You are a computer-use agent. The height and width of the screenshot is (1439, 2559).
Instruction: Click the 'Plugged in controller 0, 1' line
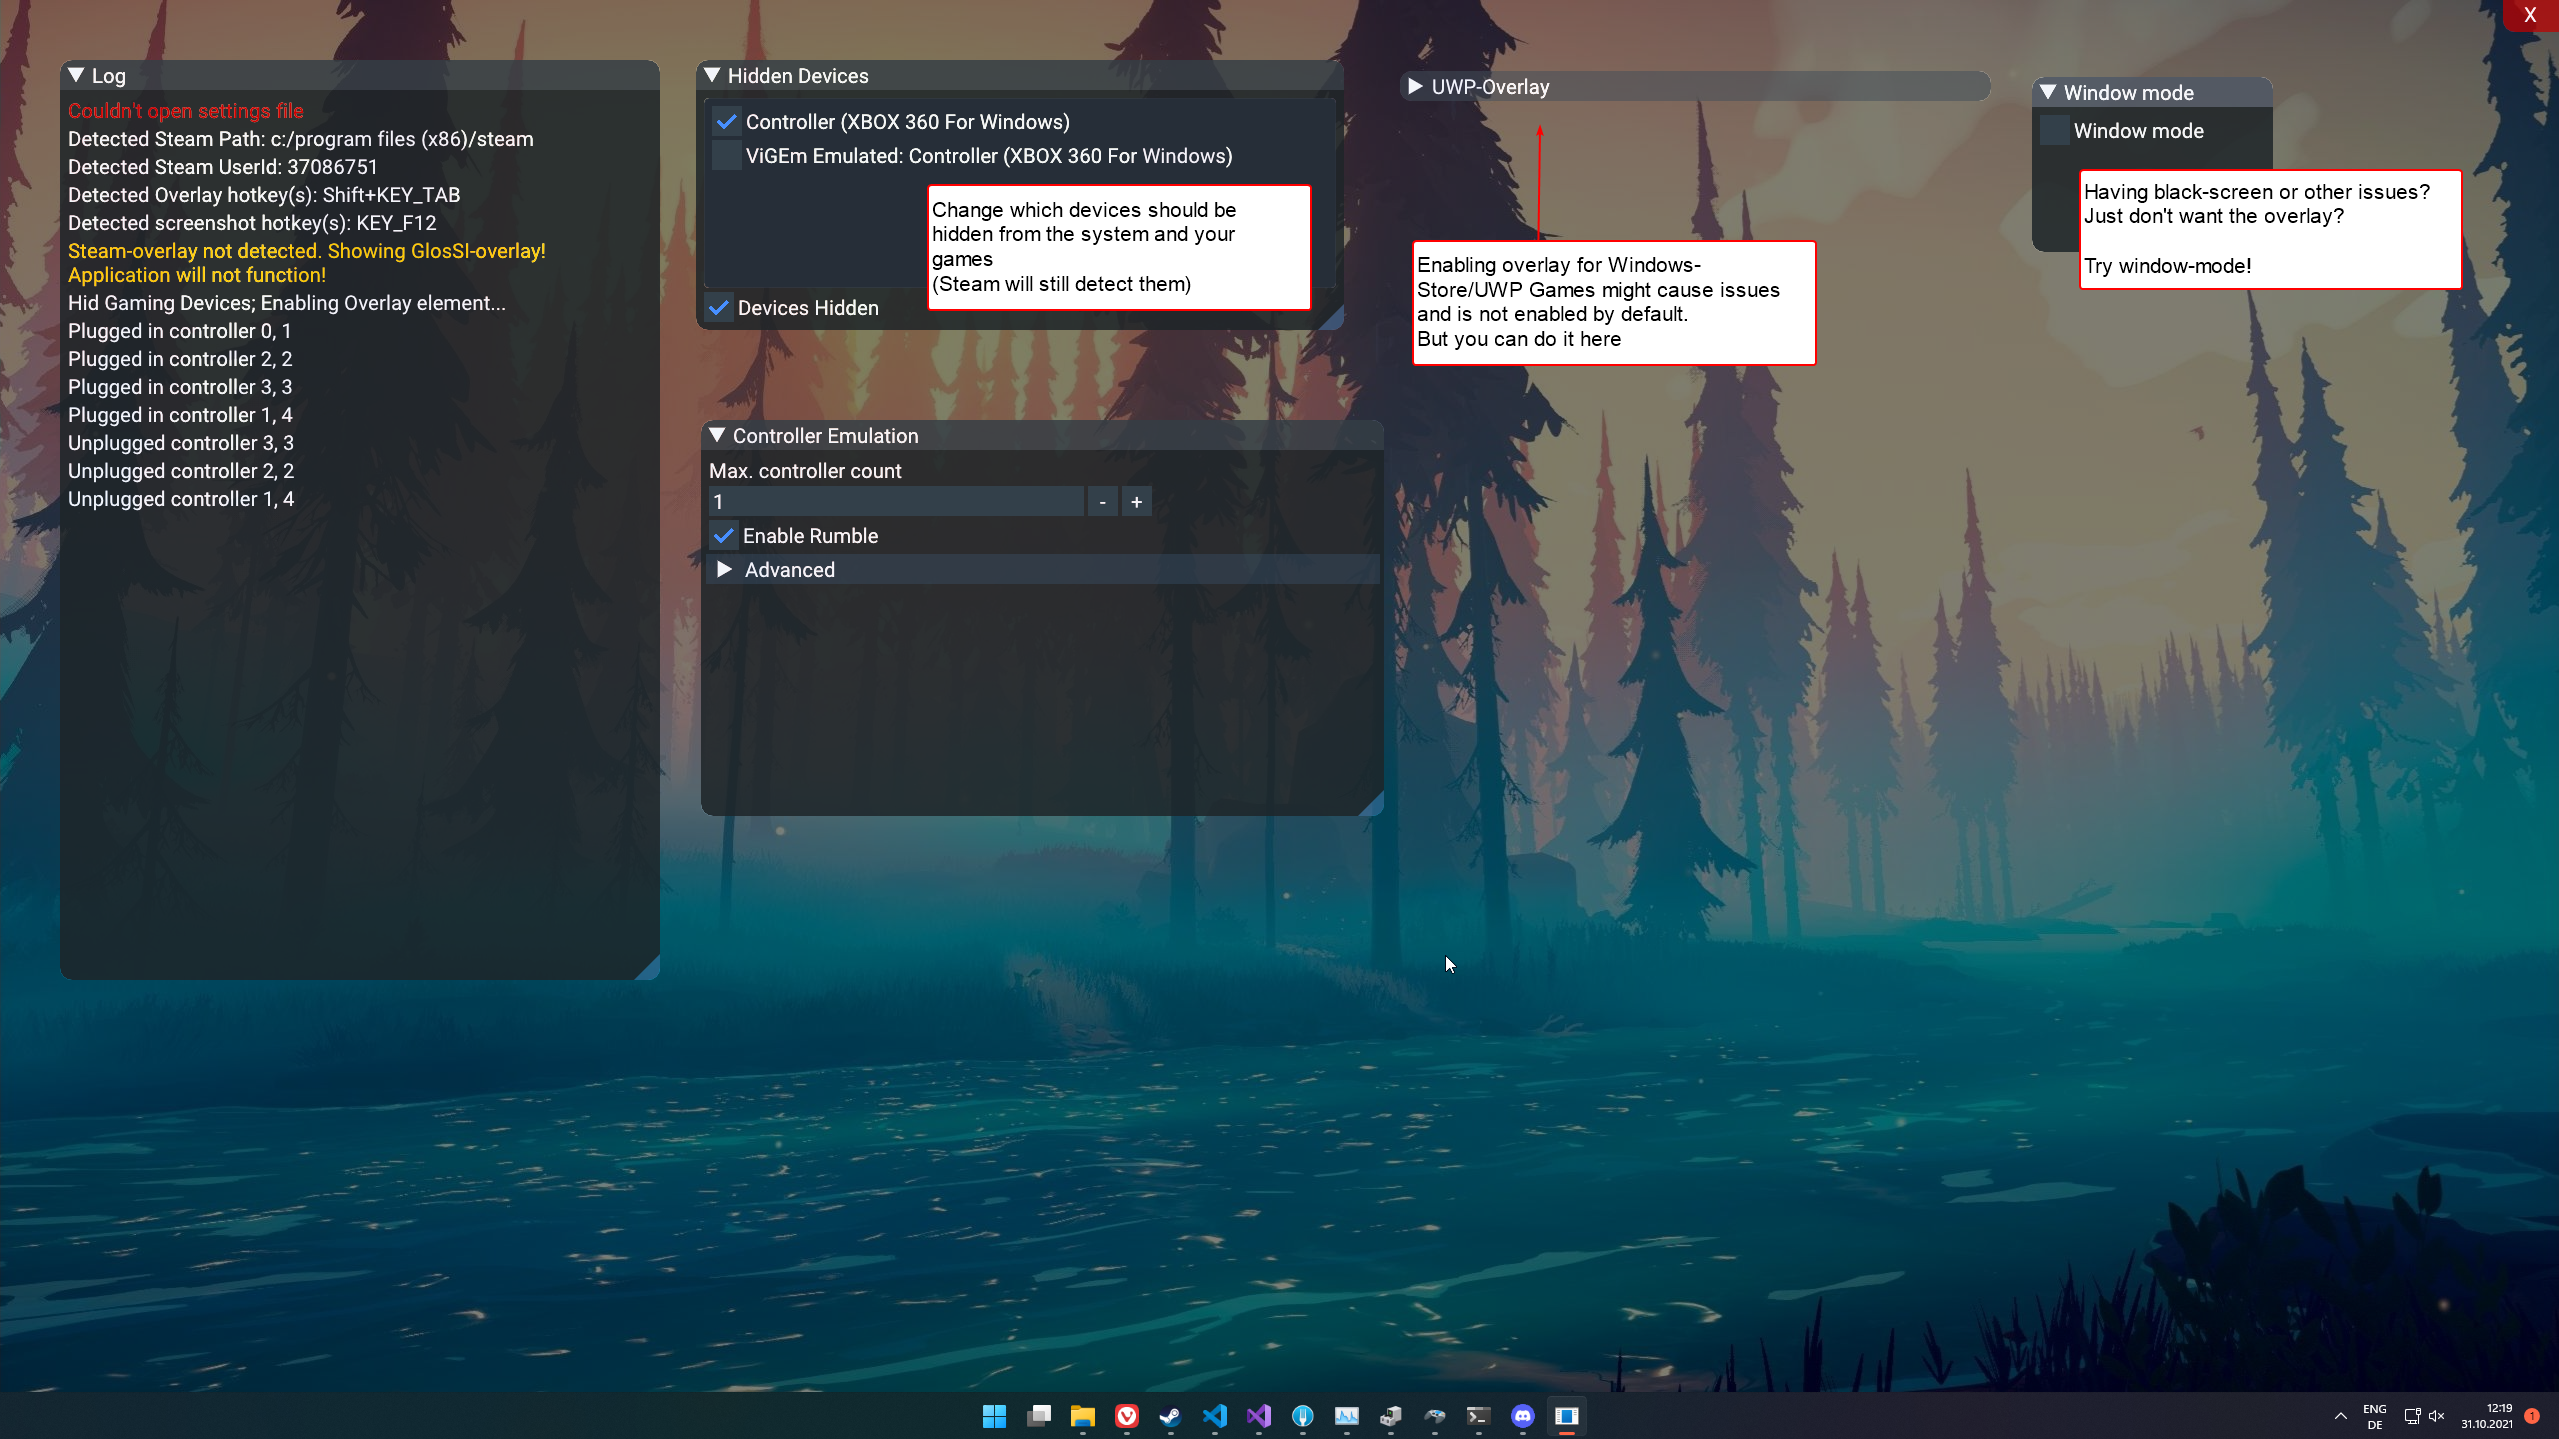point(180,331)
